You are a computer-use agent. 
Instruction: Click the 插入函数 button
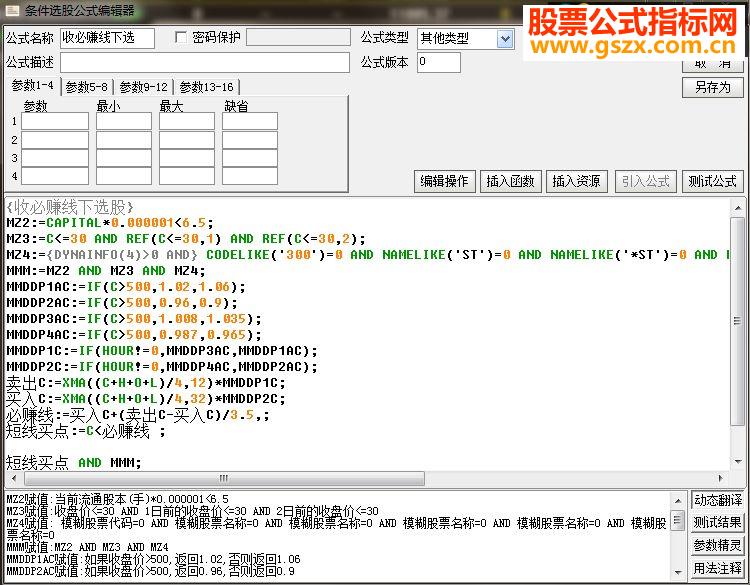(x=510, y=181)
